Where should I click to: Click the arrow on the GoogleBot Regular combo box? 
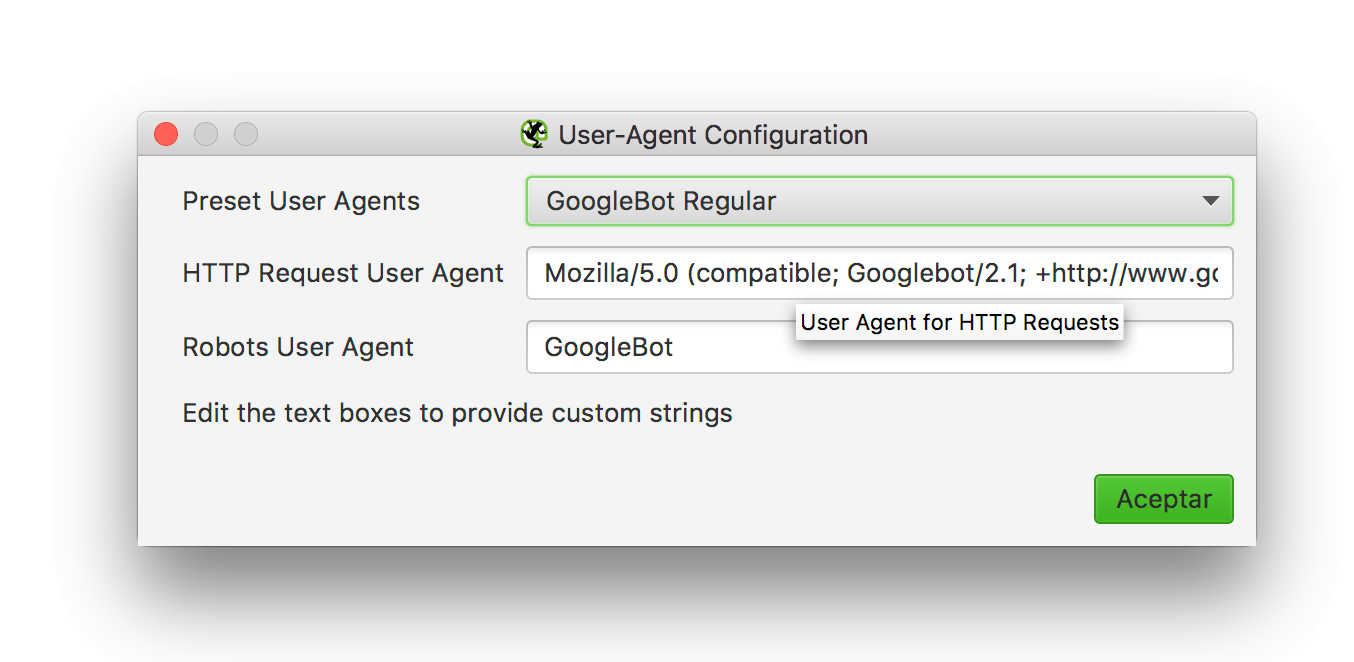[1210, 201]
